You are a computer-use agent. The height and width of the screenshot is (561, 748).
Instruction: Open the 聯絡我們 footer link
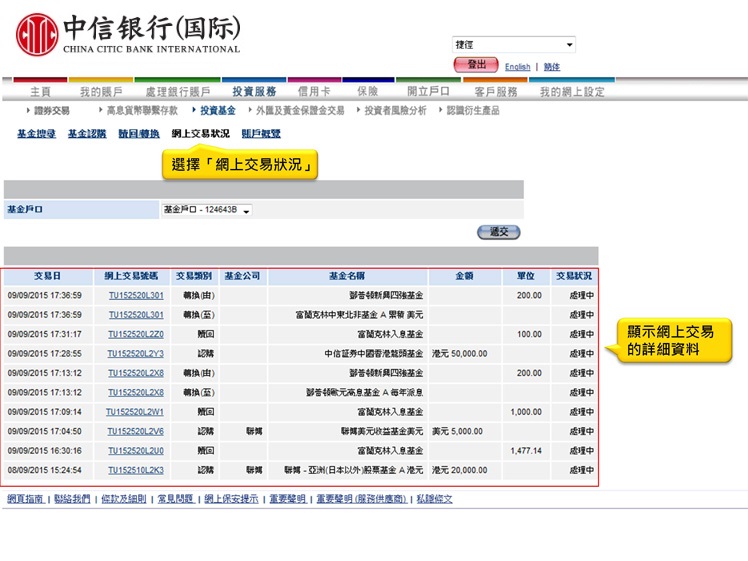[x=72, y=499]
